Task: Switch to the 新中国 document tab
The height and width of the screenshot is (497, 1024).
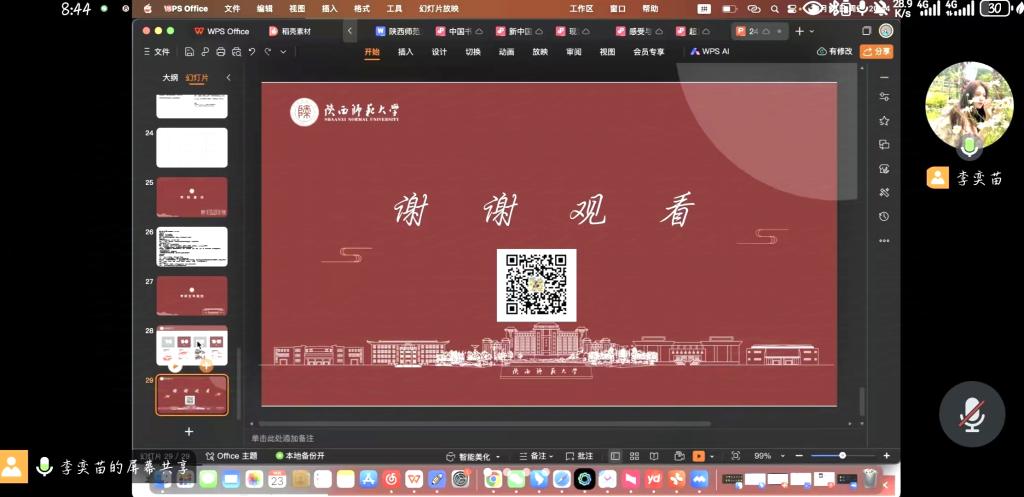Action: tap(520, 31)
